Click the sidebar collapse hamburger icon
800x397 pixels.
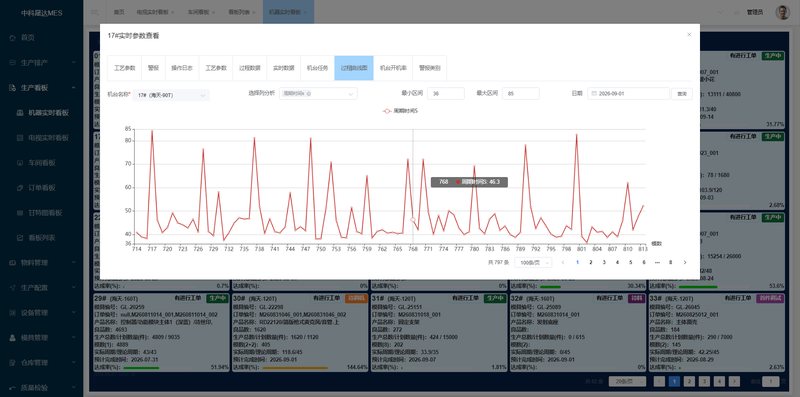point(94,12)
